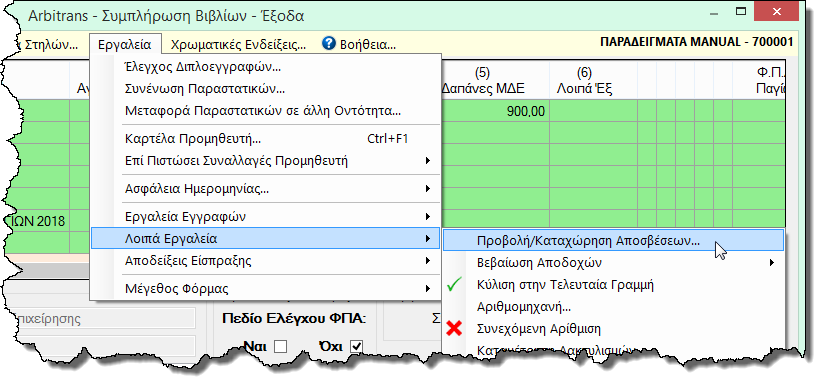Maximize the Arbitrans window
The width and height of the screenshot is (814, 377).
click(x=741, y=10)
